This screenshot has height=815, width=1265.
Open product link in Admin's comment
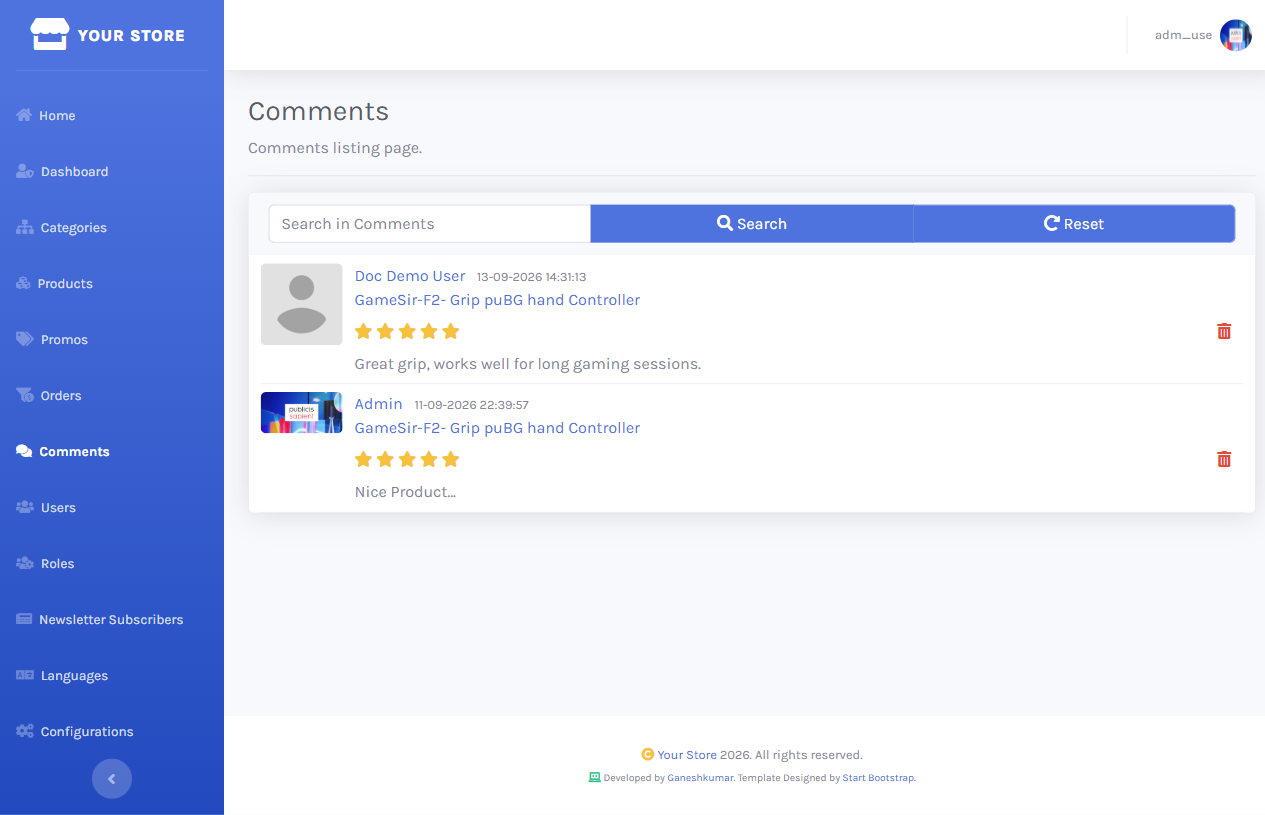[497, 428]
